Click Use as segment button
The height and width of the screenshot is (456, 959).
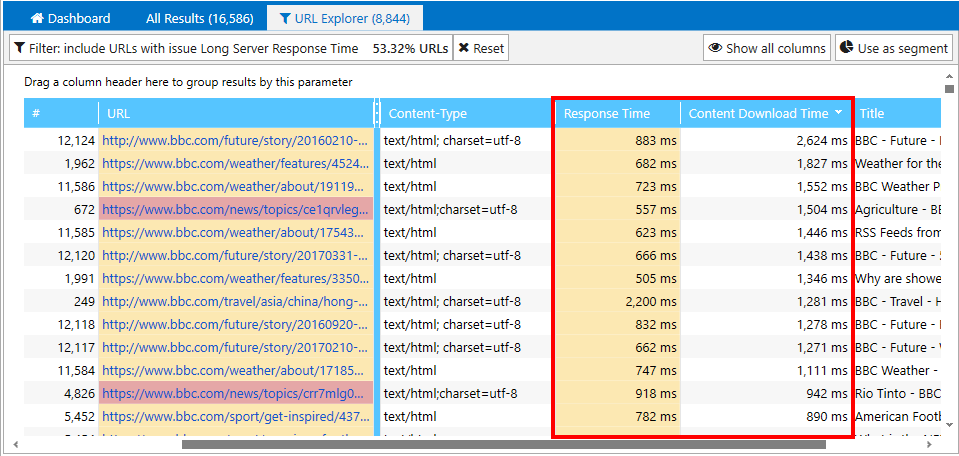coord(893,48)
